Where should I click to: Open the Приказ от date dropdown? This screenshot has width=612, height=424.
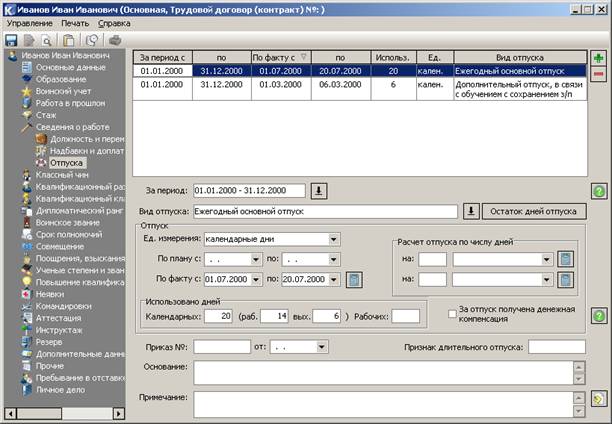coord(322,347)
